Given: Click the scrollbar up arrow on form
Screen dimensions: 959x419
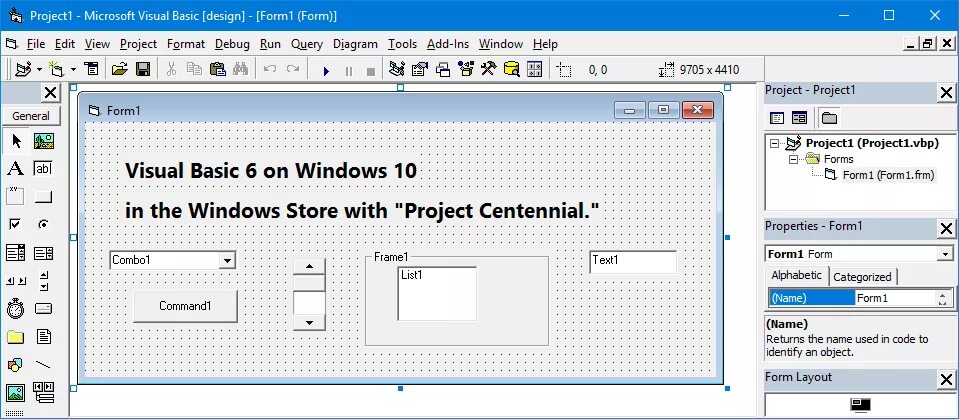Looking at the screenshot, I should tap(309, 266).
